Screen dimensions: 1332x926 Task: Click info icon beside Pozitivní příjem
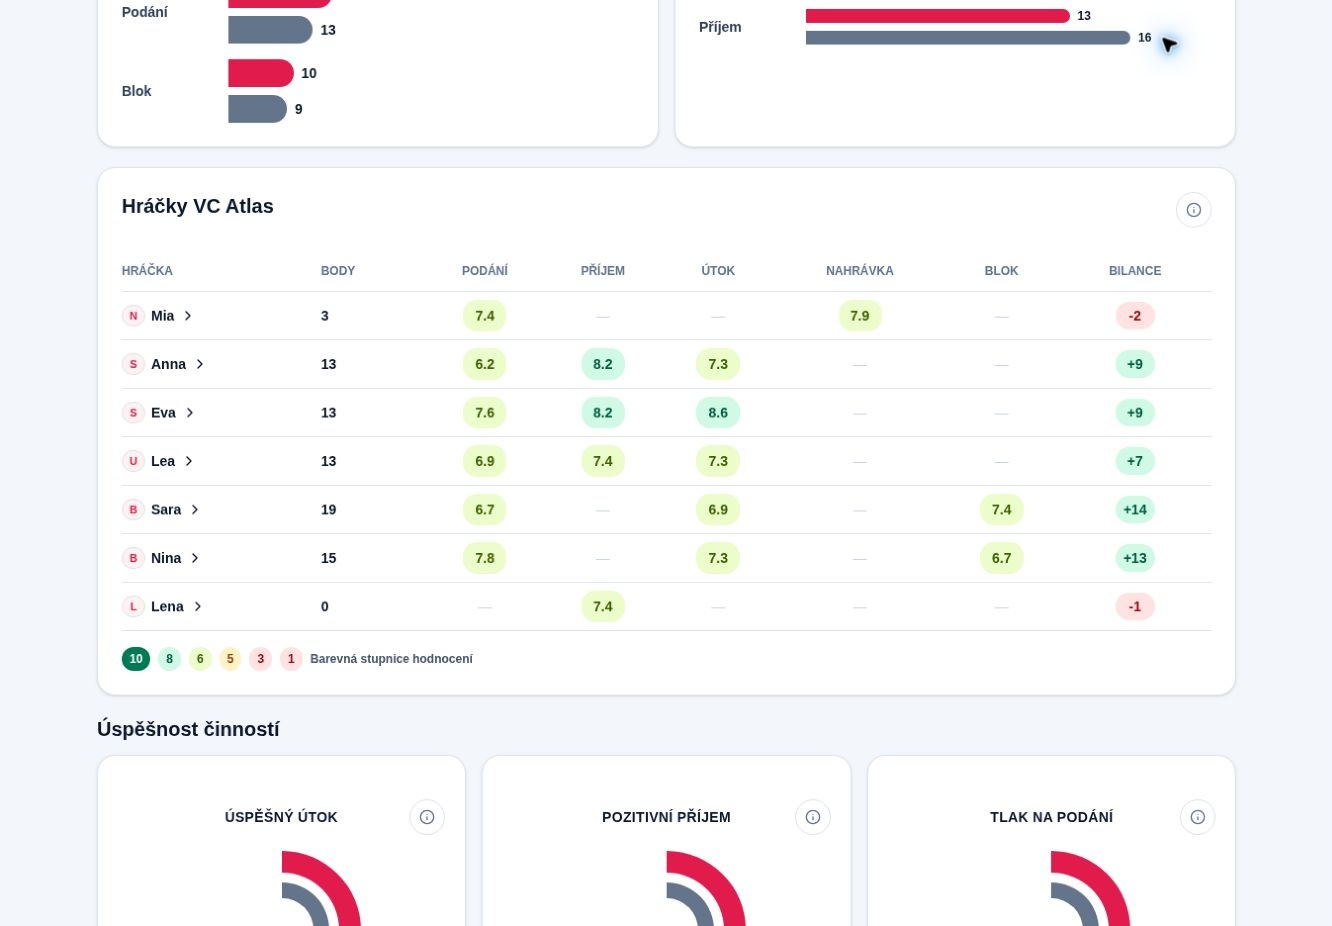(813, 817)
